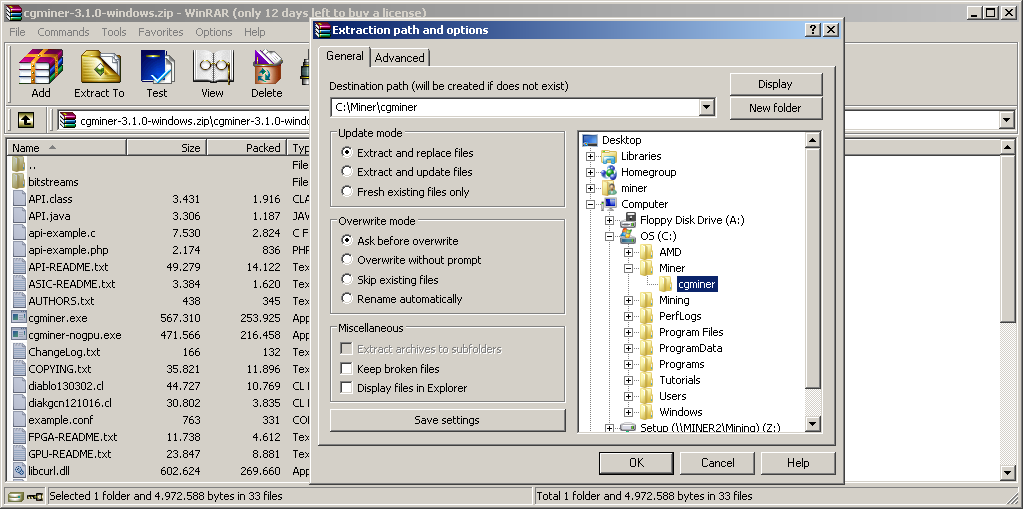Click the Save settings button
The image size is (1023, 509).
[447, 420]
